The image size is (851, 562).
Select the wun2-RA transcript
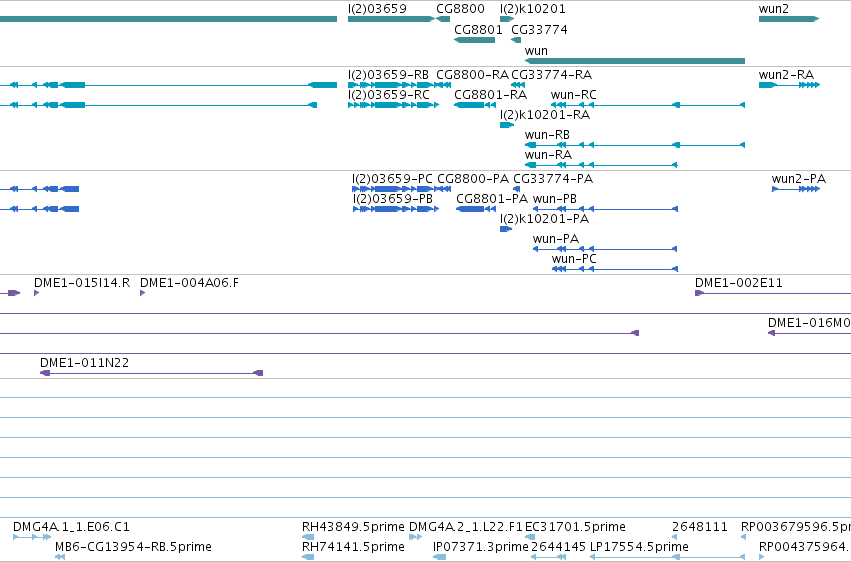pos(789,85)
